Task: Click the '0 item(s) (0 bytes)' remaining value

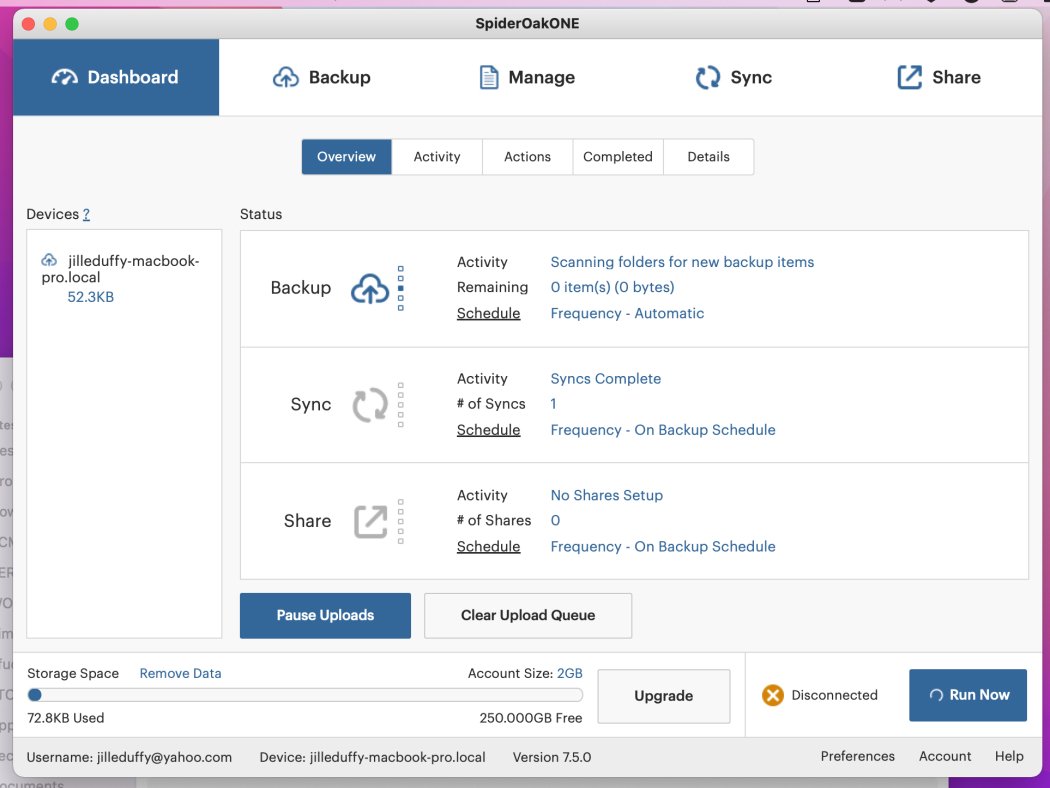Action: 612,287
